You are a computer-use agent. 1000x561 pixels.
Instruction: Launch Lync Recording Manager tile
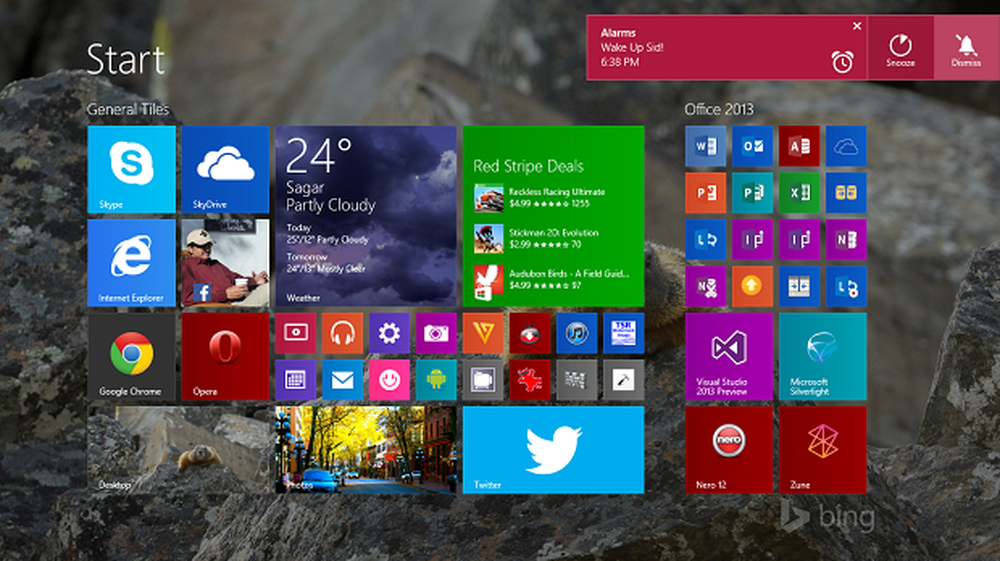(846, 286)
